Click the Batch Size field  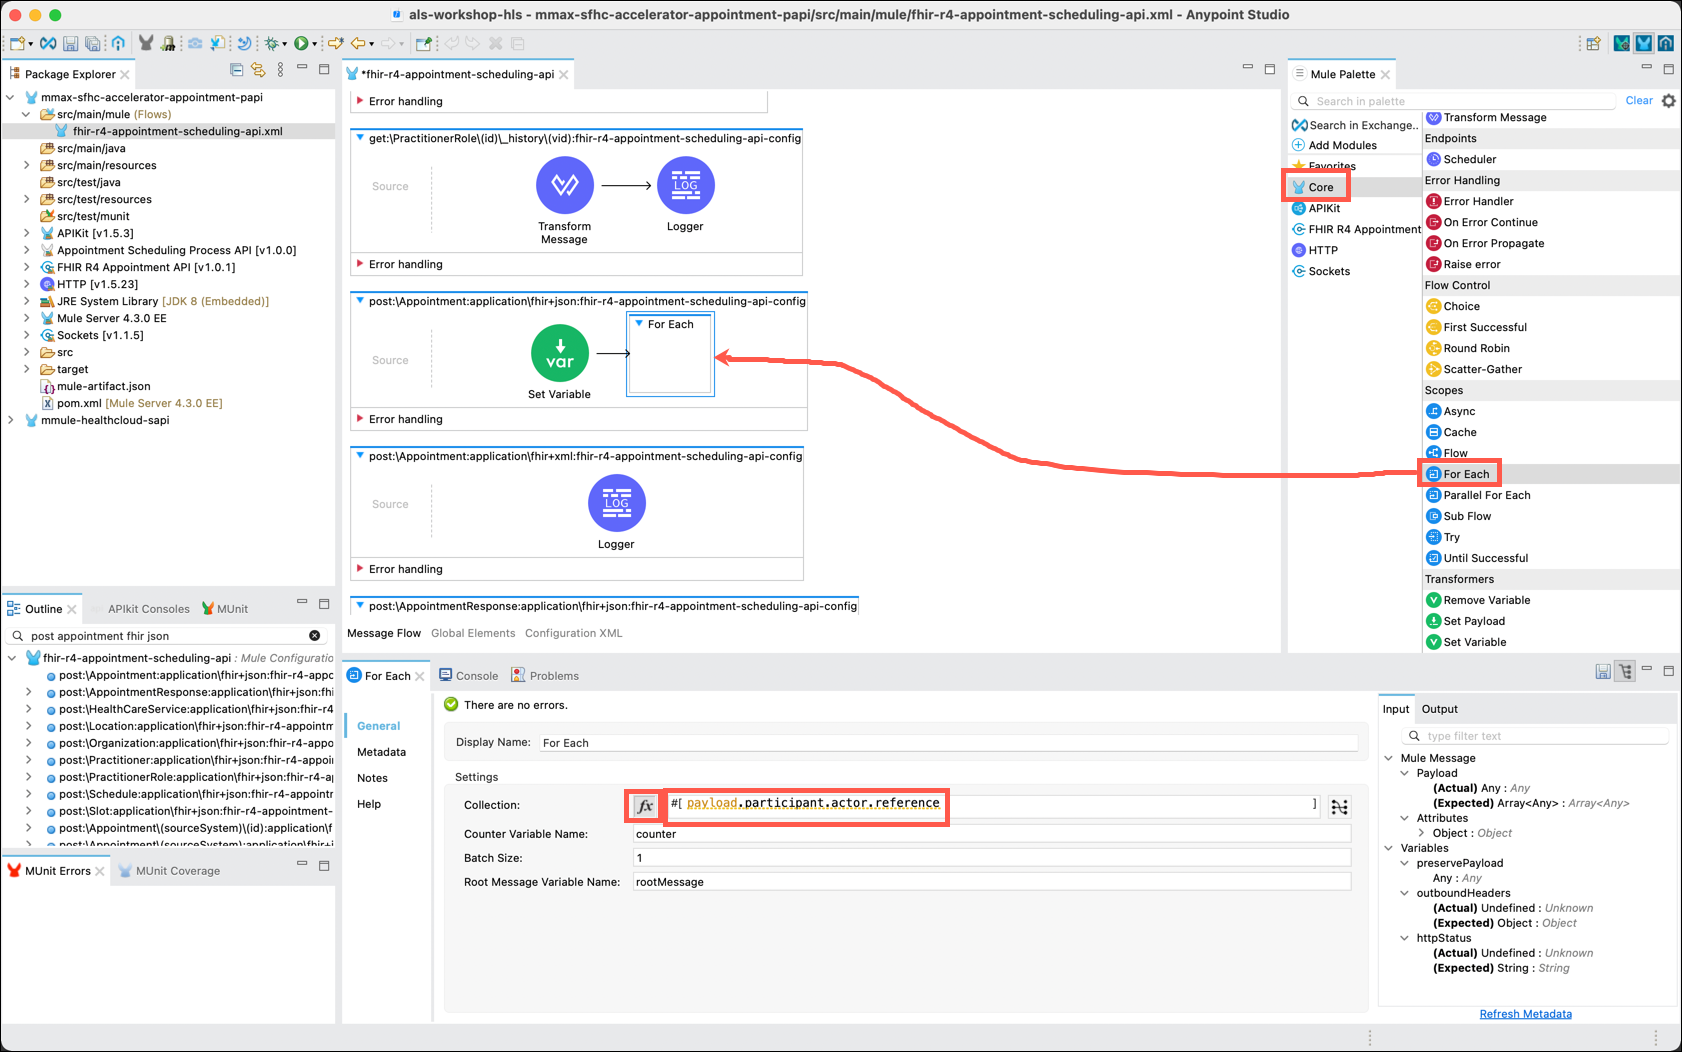992,858
